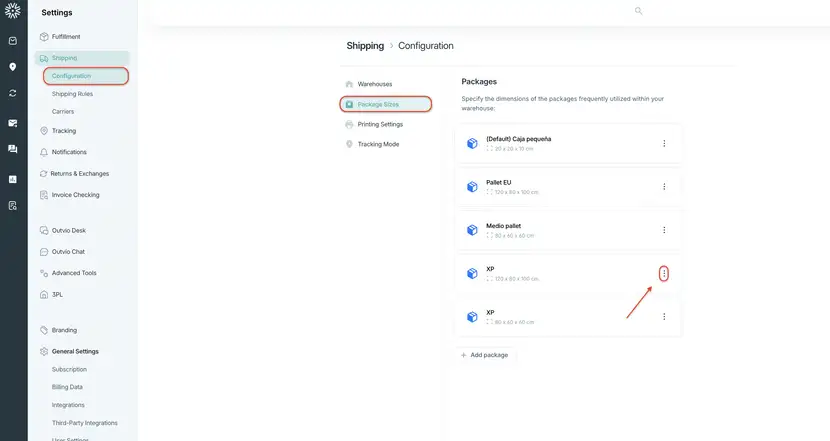This screenshot has height=441, width=830.
Task: Open the location pin icon in dark sidebar
Action: (13, 67)
